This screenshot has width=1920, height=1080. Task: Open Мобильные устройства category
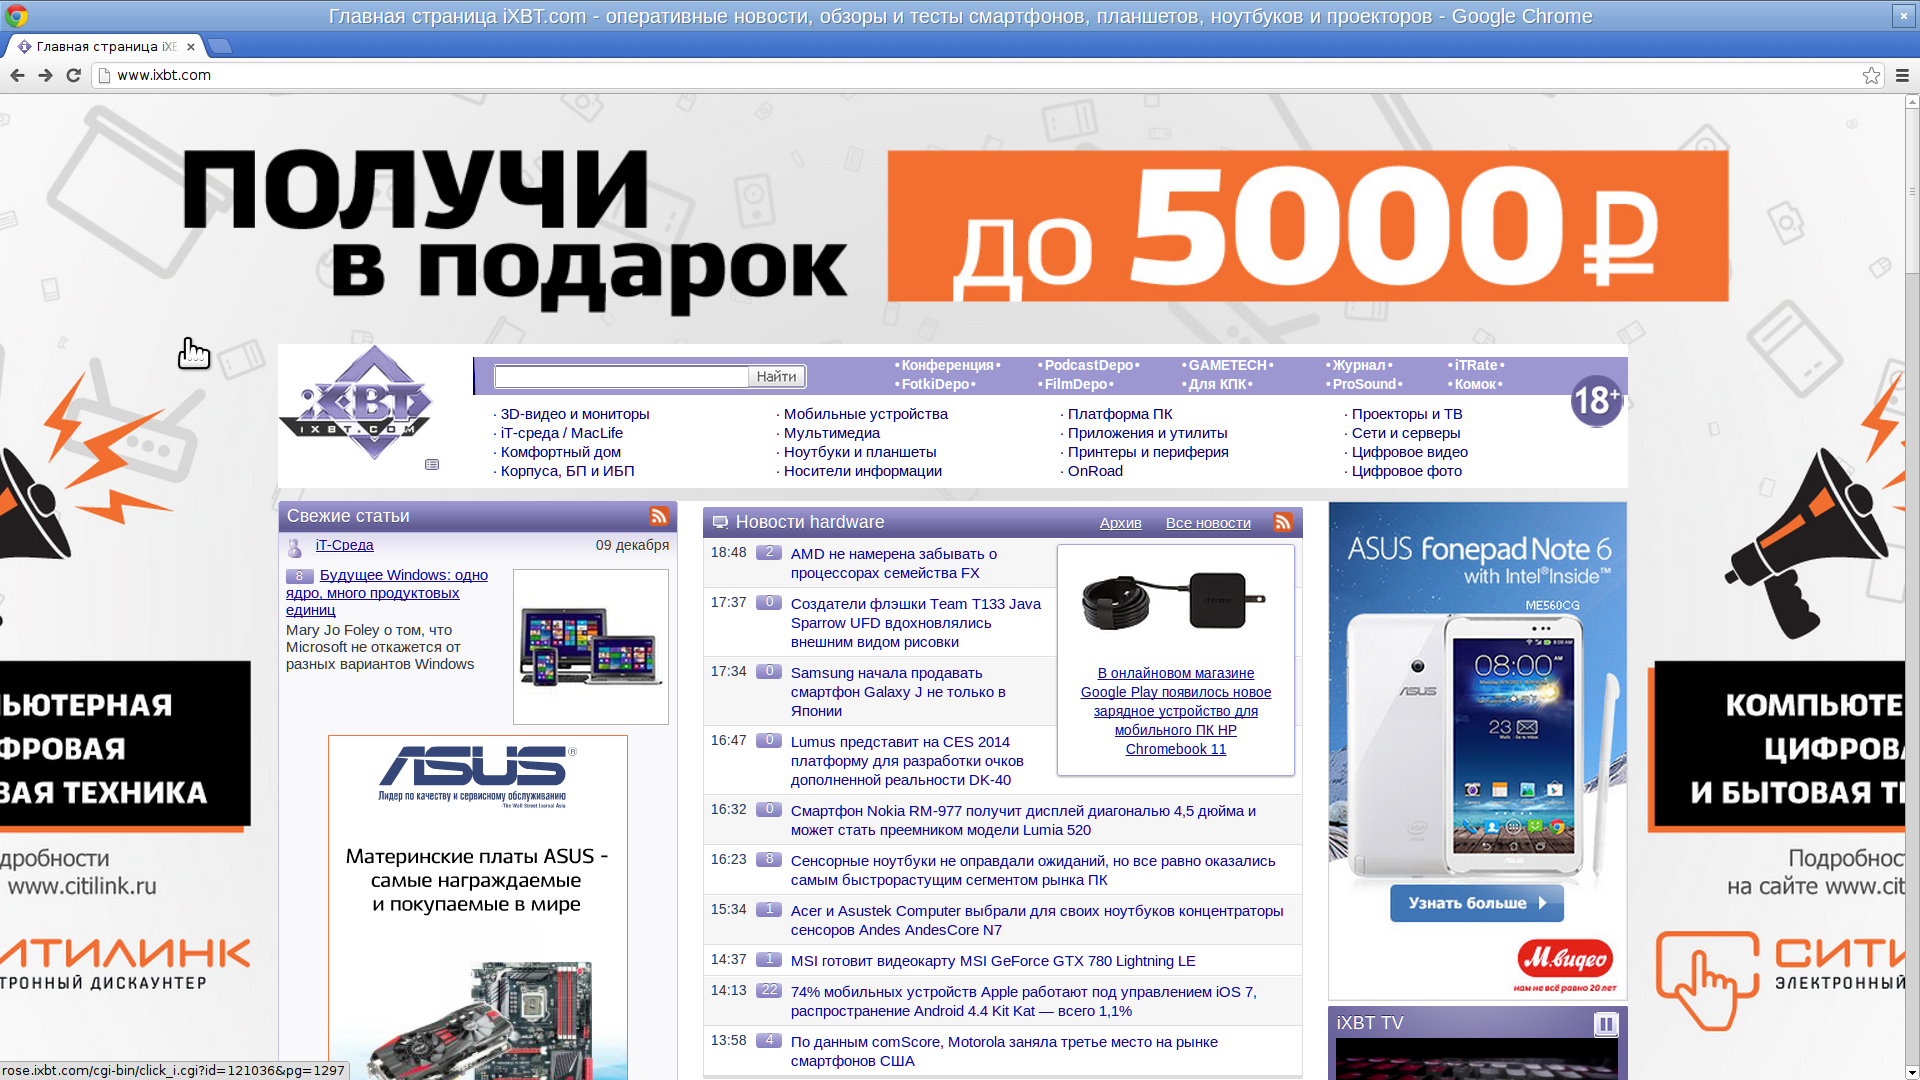[865, 414]
